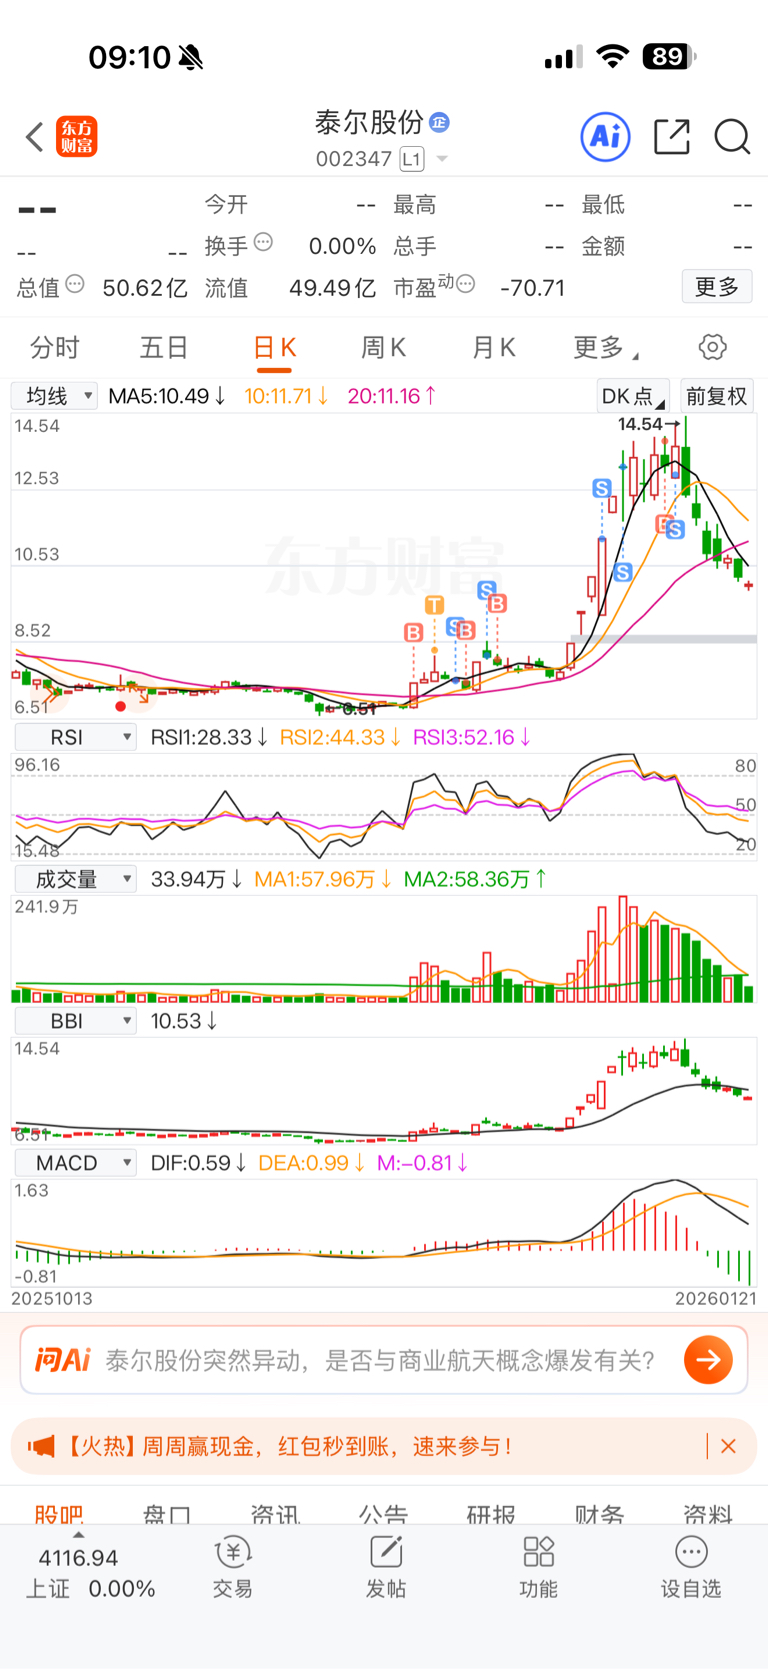The height and width of the screenshot is (1669, 768).
Task: Open the Ai assistant circle icon
Action: pos(606,137)
